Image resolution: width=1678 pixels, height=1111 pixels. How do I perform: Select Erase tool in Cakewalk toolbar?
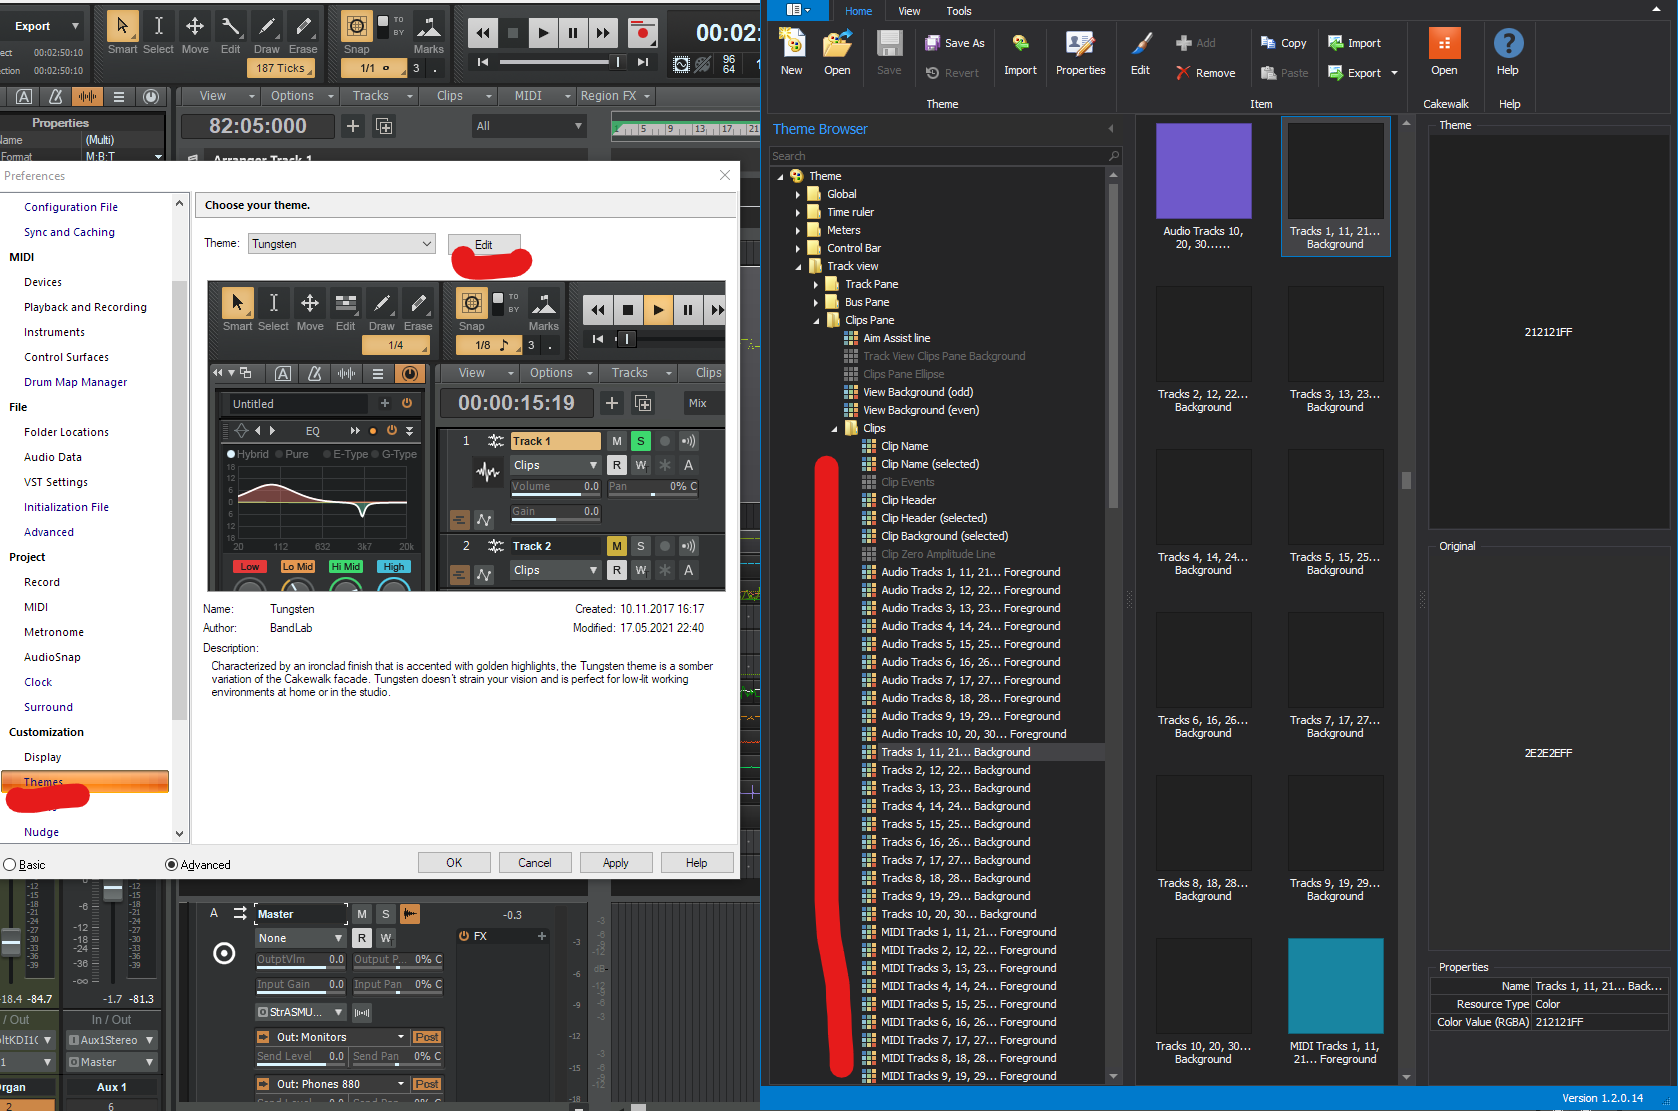pyautogui.click(x=303, y=32)
